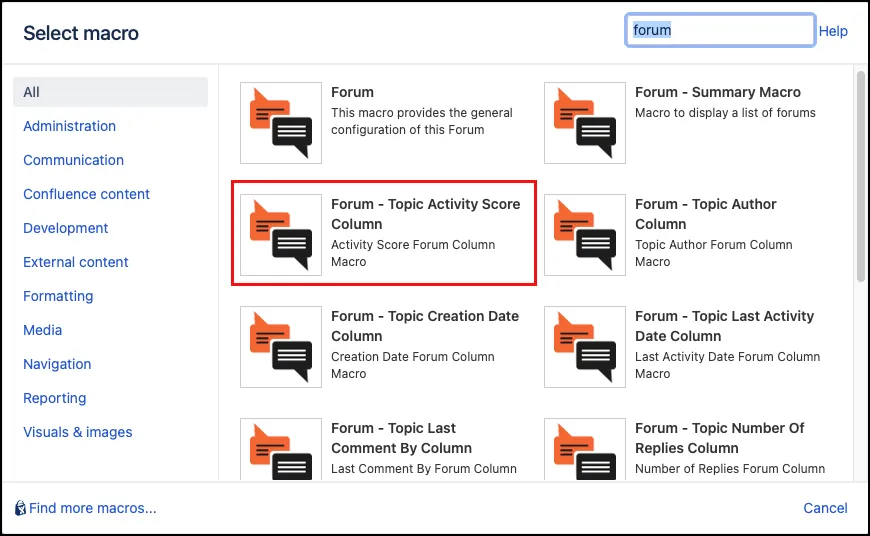The width and height of the screenshot is (870, 536).
Task: Click Forum - Topic Last Comment By Column title
Action: [401, 438]
